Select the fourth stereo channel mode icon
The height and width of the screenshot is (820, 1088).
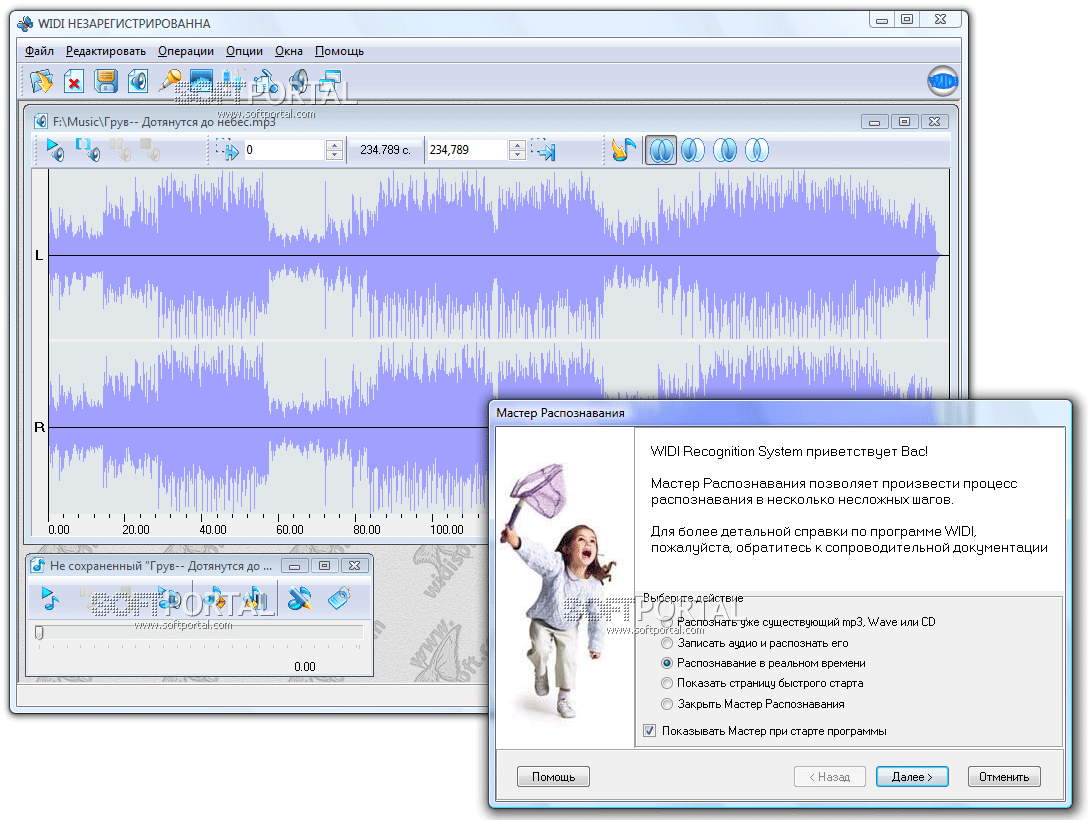756,150
